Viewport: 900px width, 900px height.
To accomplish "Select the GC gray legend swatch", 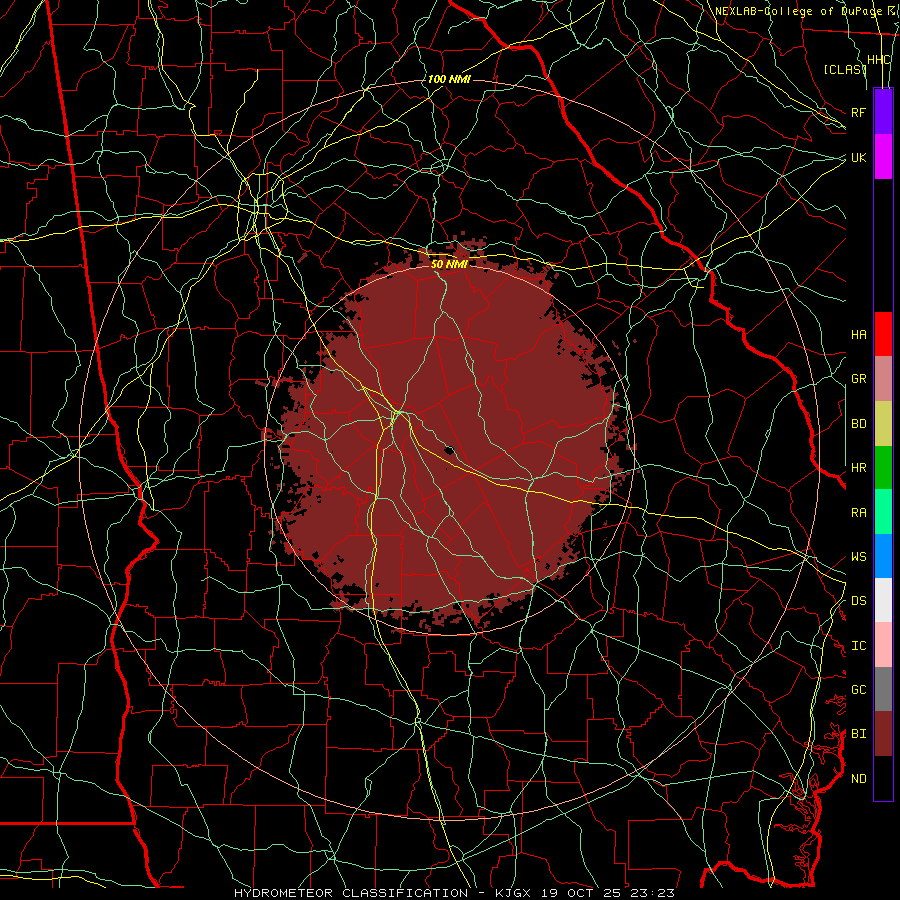I will [883, 689].
